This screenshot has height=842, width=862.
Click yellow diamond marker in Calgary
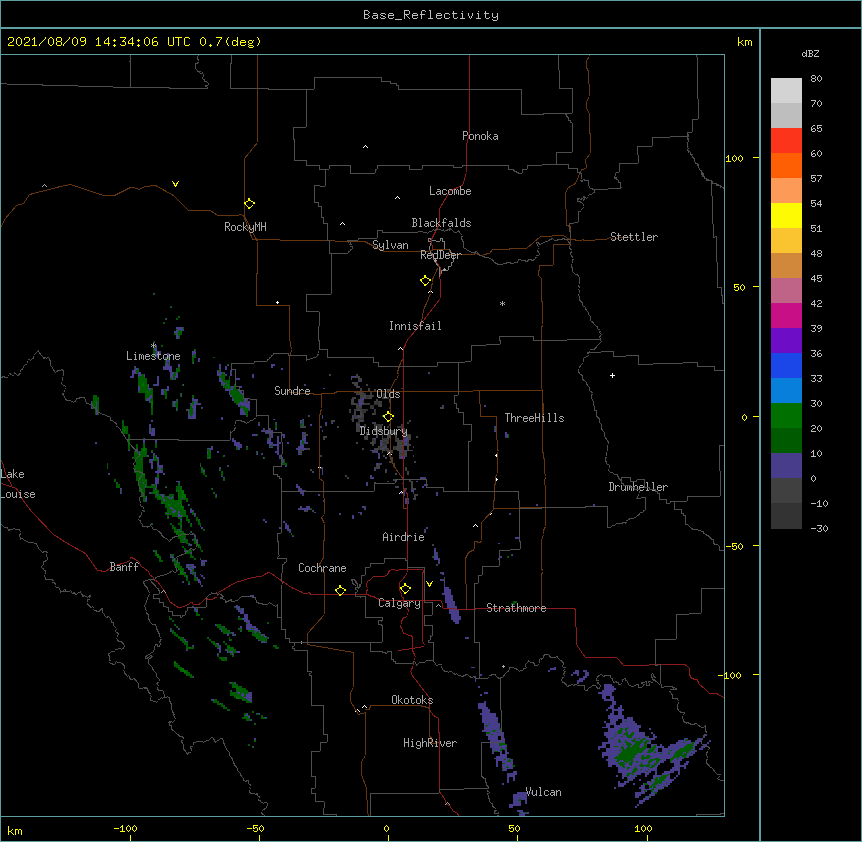pos(406,589)
